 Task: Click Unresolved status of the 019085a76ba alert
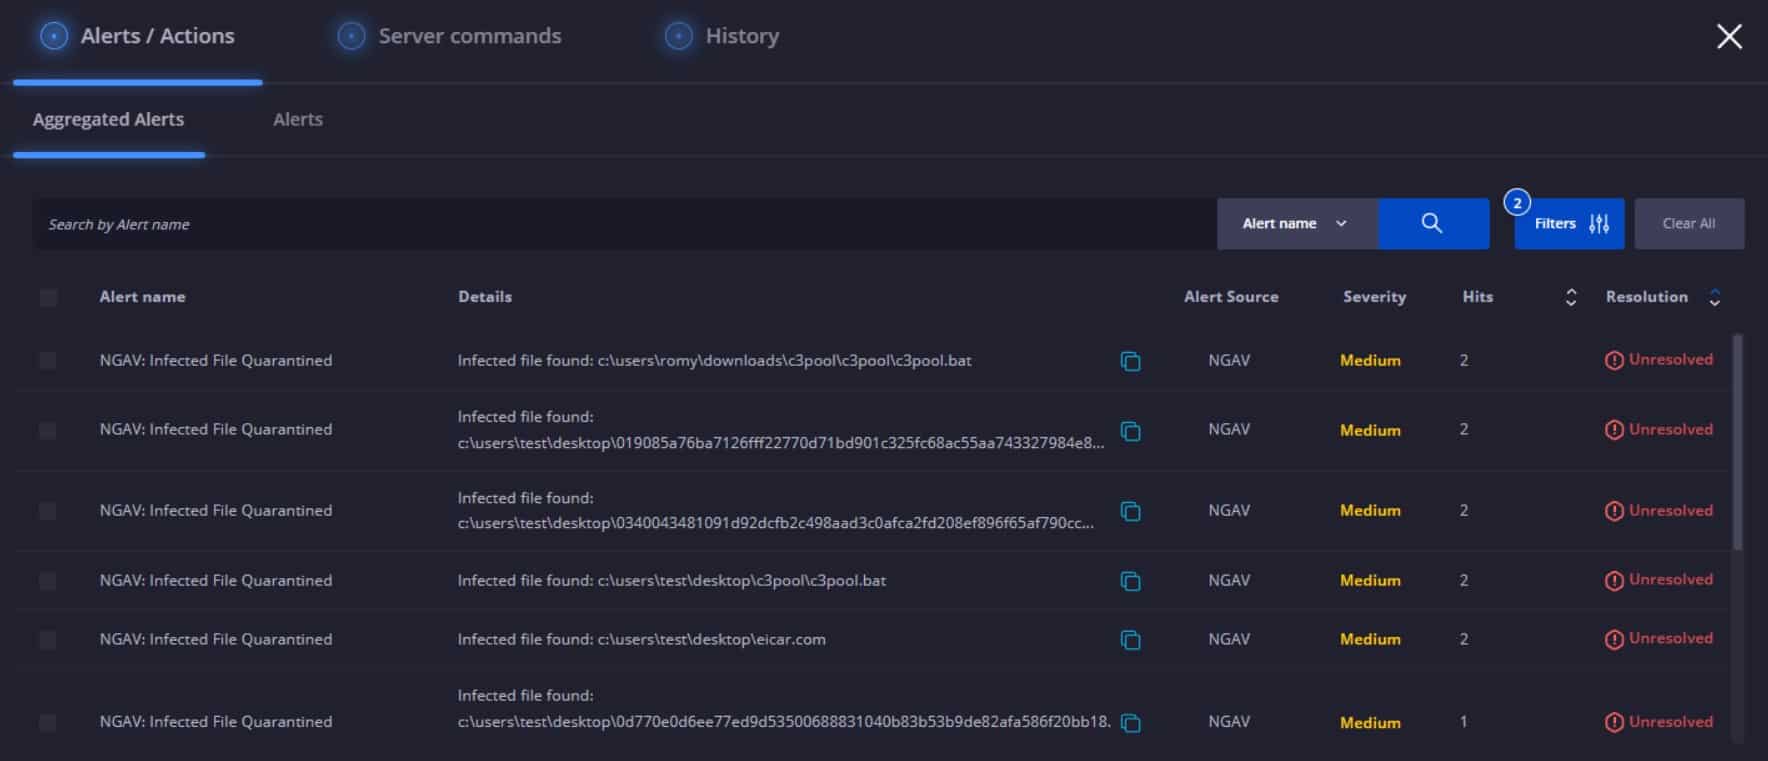1659,430
